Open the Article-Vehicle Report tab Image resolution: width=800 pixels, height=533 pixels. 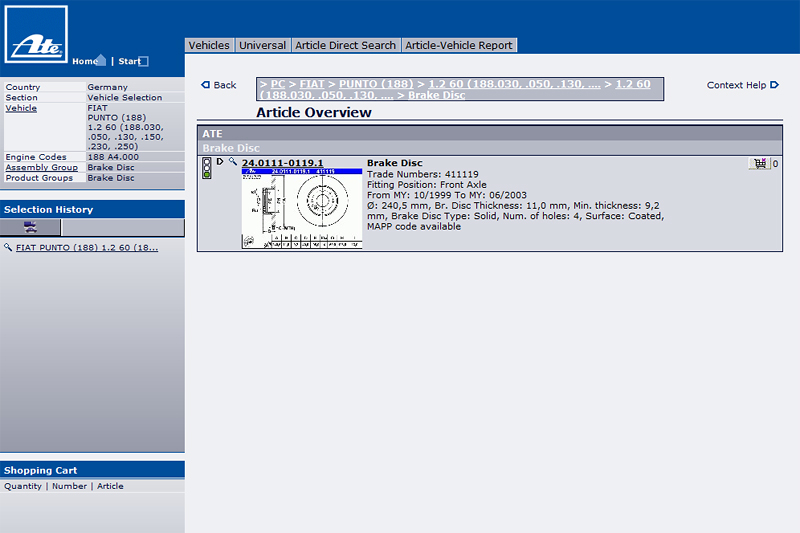[x=459, y=45]
